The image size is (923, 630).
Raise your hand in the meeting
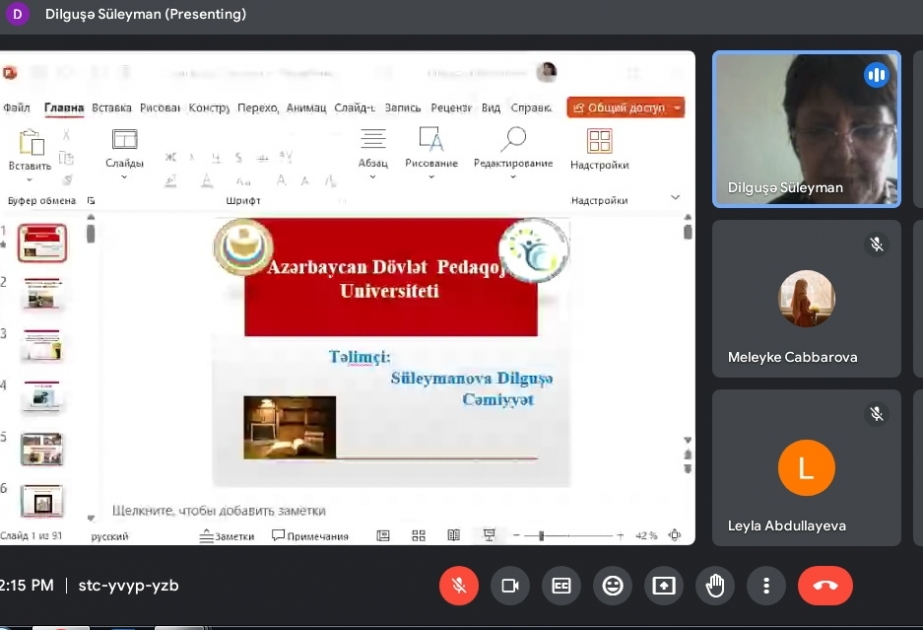click(715, 585)
